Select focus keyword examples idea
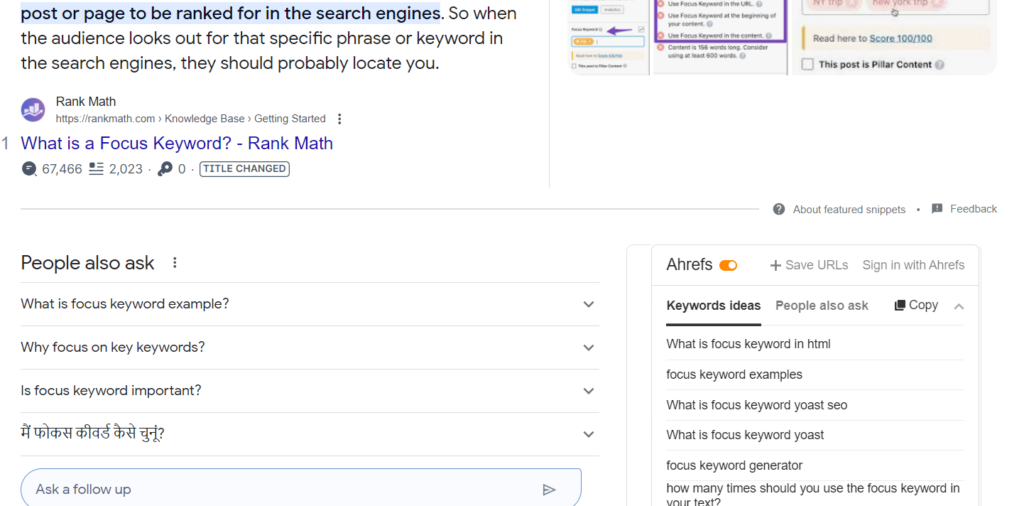The height and width of the screenshot is (506, 1024). point(734,375)
